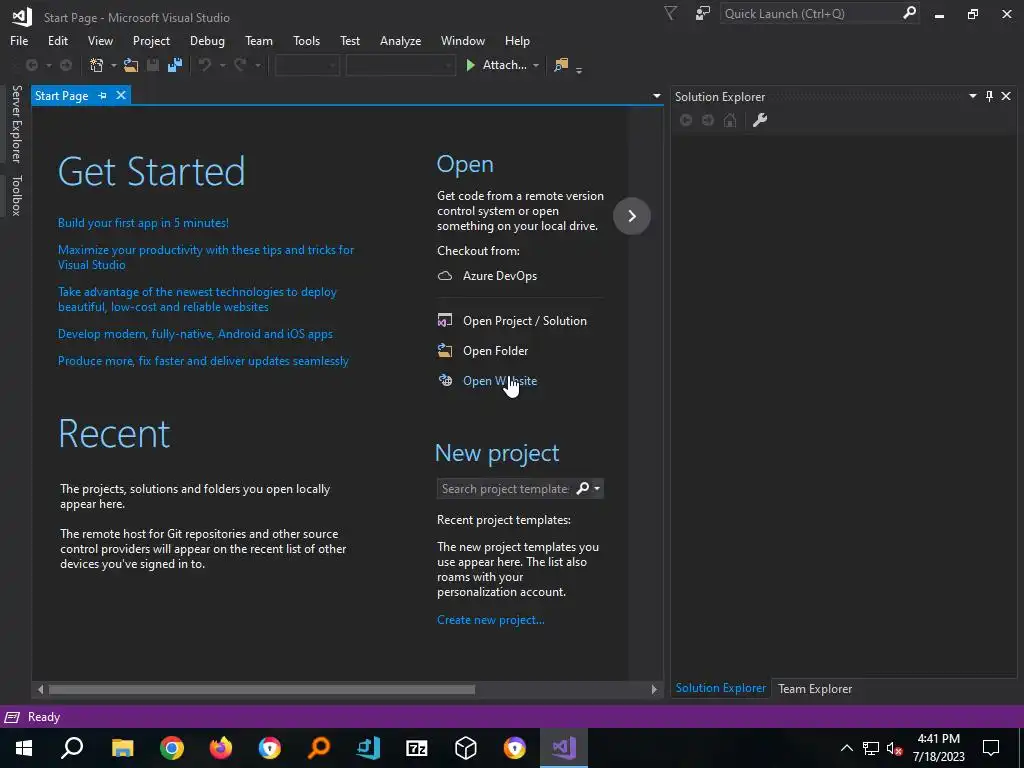The height and width of the screenshot is (768, 1024).
Task: Pin the Solution Explorer panel
Action: tap(989, 96)
